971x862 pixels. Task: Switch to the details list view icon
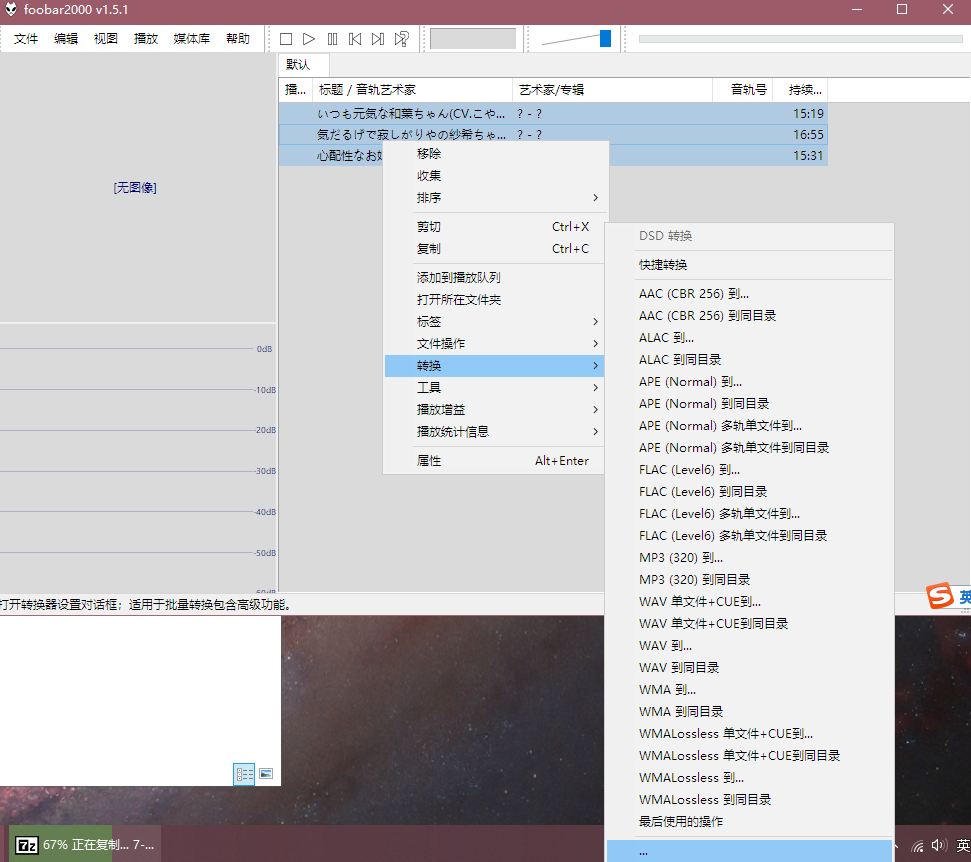(244, 774)
